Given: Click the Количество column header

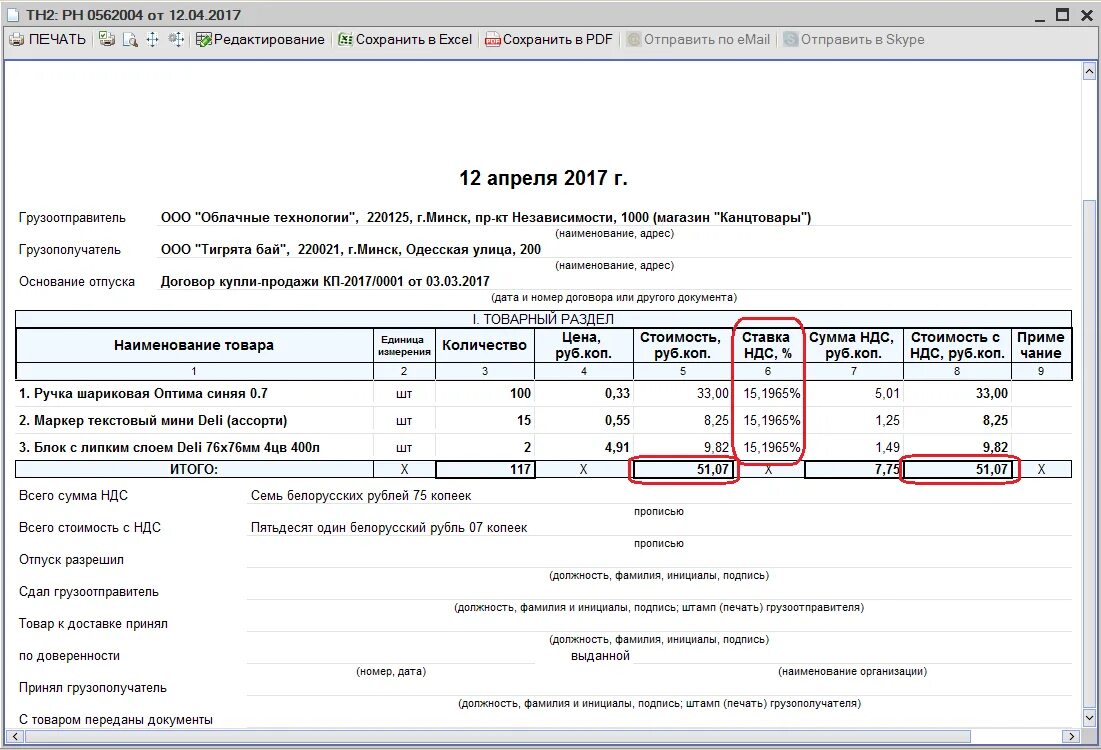Looking at the screenshot, I should [484, 345].
